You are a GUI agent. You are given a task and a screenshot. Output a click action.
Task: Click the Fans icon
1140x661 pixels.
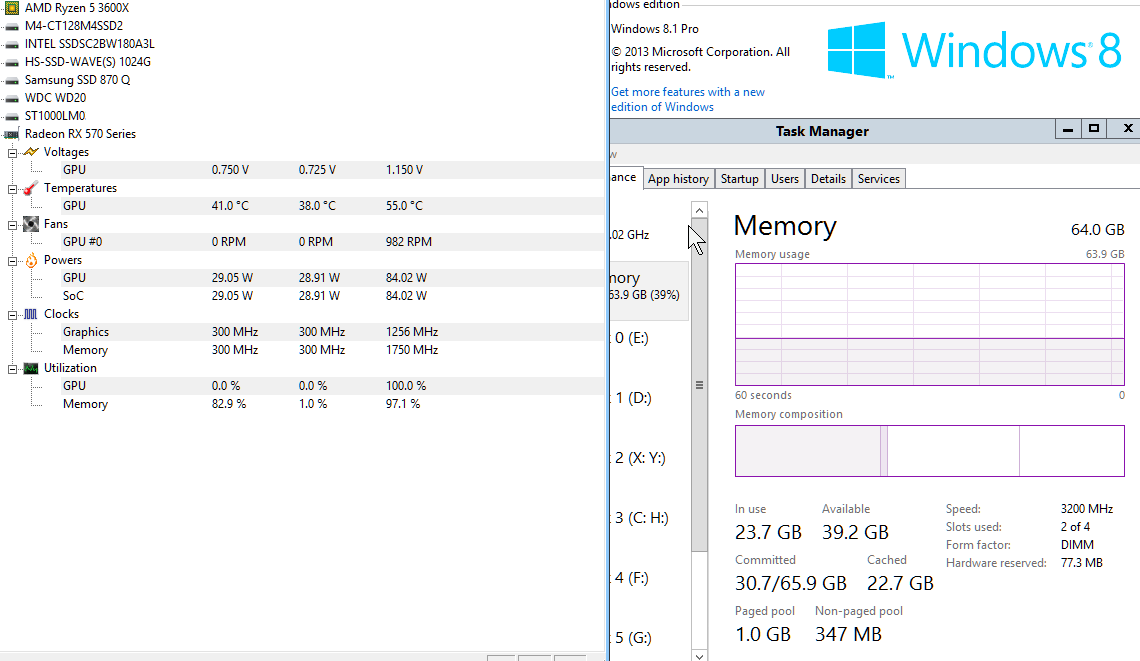(31, 224)
